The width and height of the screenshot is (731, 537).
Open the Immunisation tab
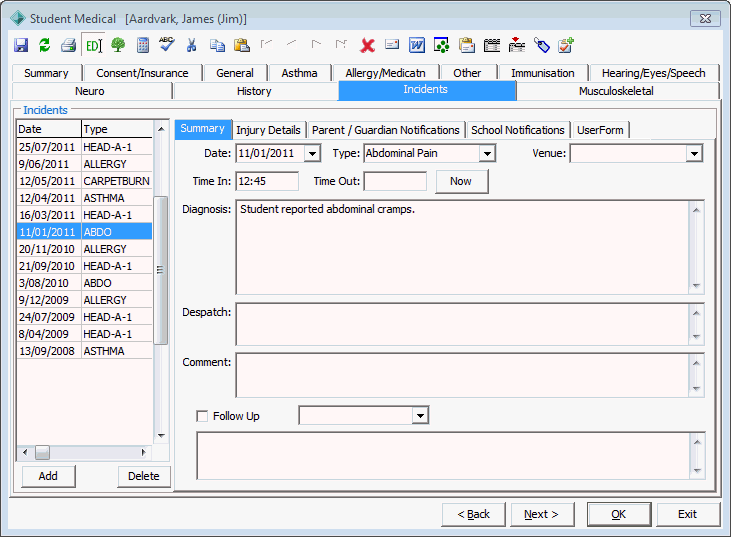(x=543, y=73)
